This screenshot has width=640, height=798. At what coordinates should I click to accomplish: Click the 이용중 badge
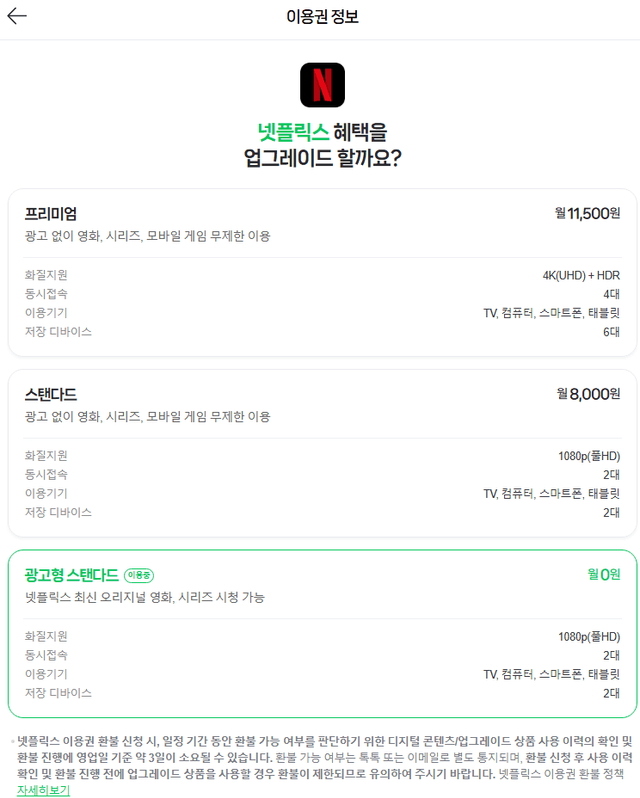pyautogui.click(x=139, y=575)
